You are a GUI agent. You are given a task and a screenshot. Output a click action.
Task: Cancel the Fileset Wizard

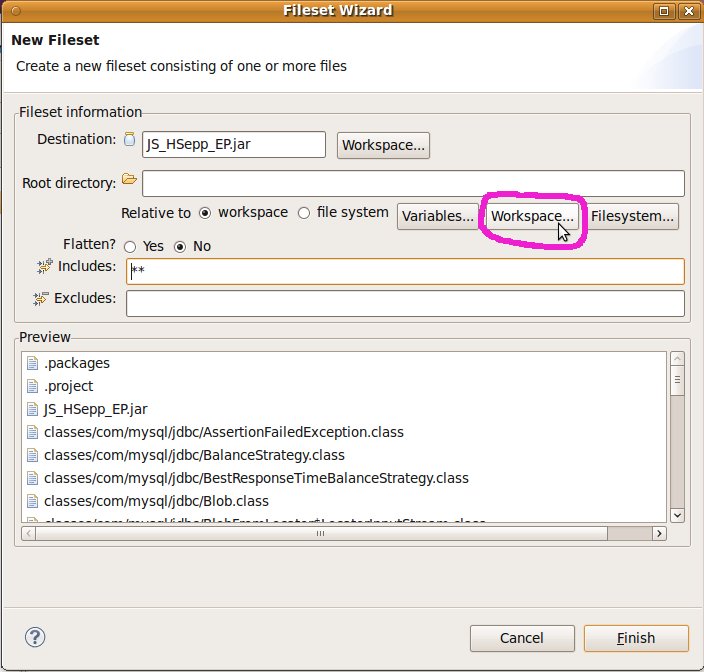coord(521,638)
